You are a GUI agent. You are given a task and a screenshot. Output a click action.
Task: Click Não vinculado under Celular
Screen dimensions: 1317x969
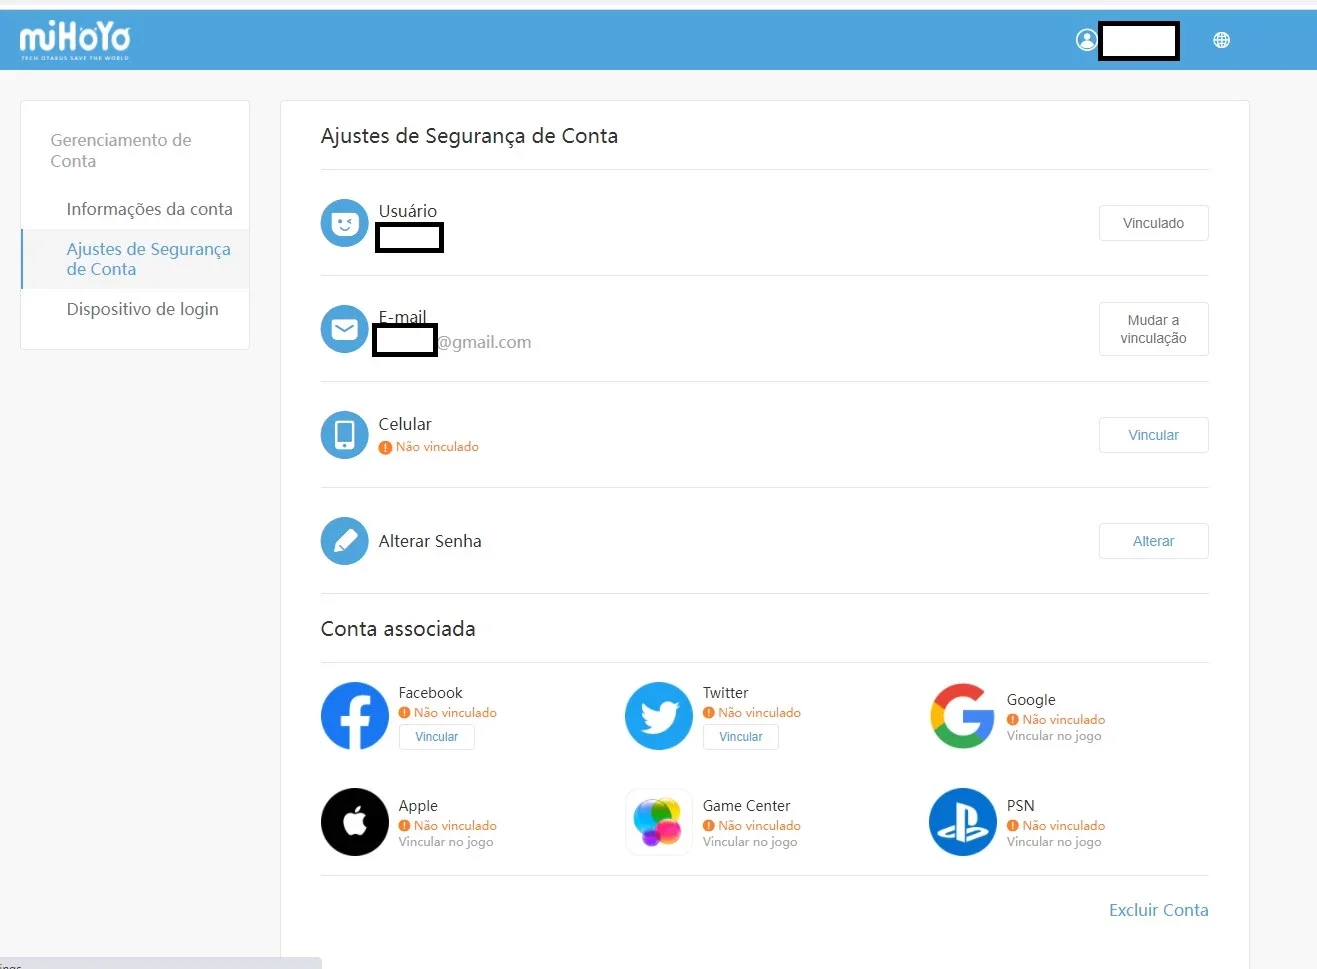pyautogui.click(x=437, y=447)
